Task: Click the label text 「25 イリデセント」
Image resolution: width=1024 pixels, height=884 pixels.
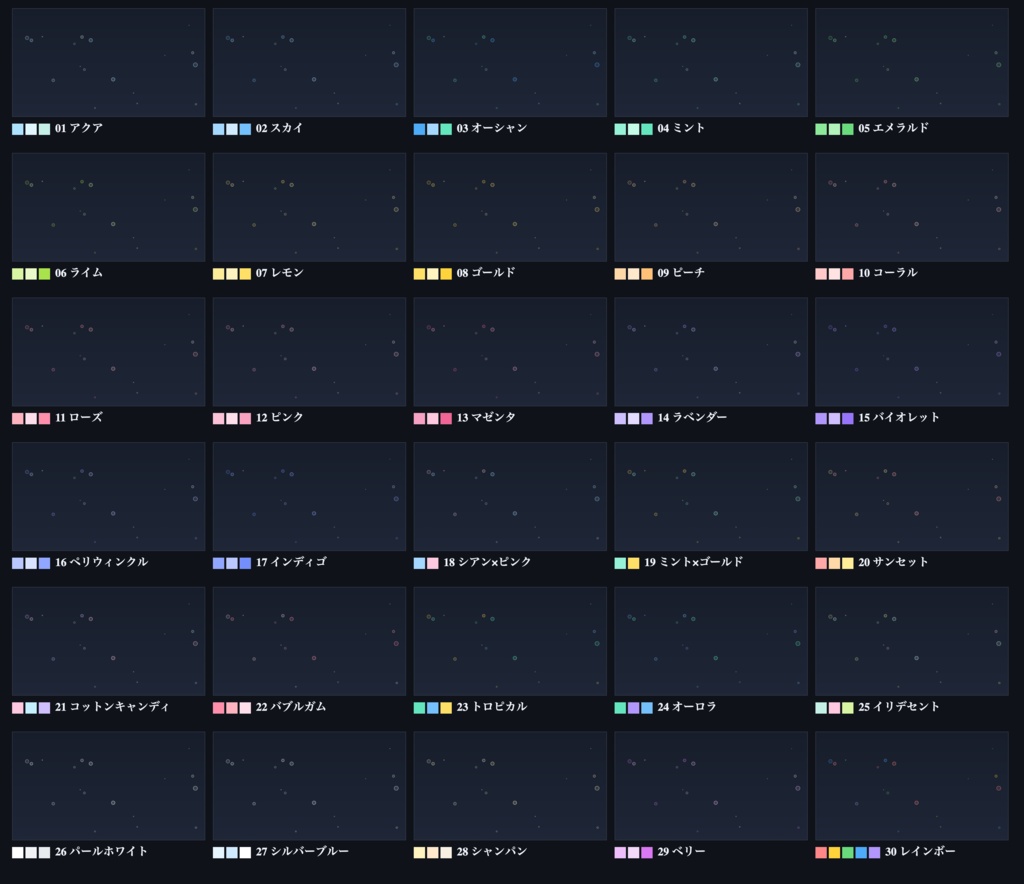Action: pos(899,706)
